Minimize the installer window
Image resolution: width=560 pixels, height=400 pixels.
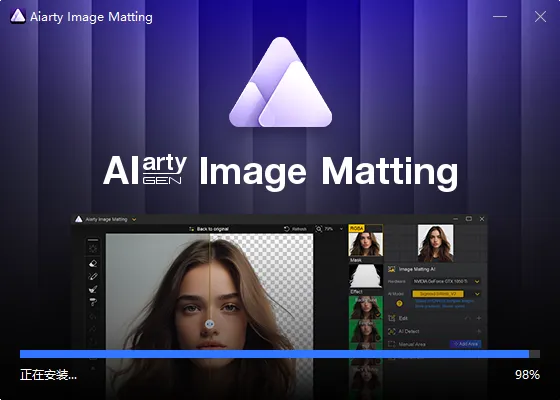(500, 16)
